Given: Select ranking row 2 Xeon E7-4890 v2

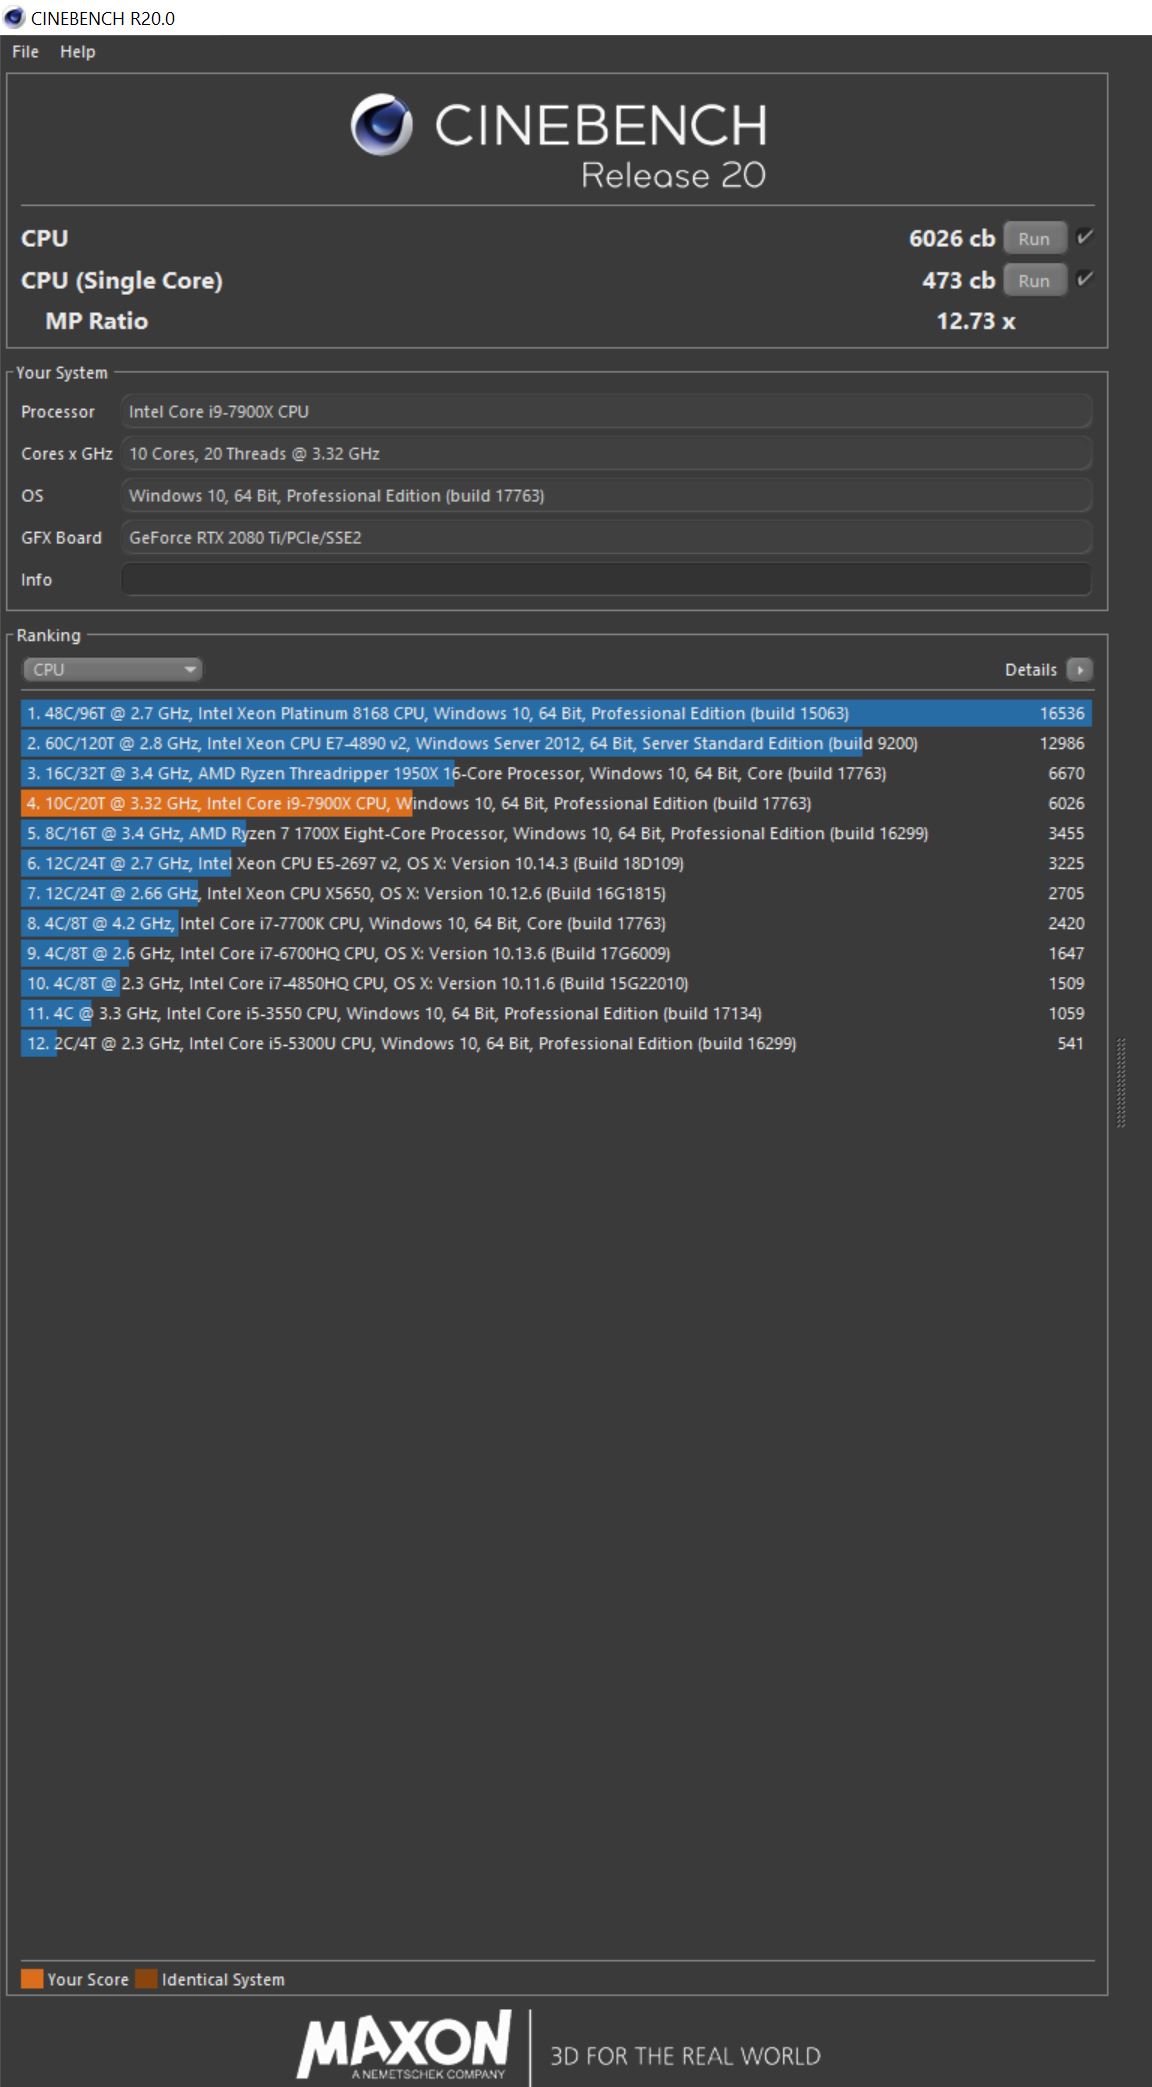Looking at the screenshot, I should coord(556,744).
